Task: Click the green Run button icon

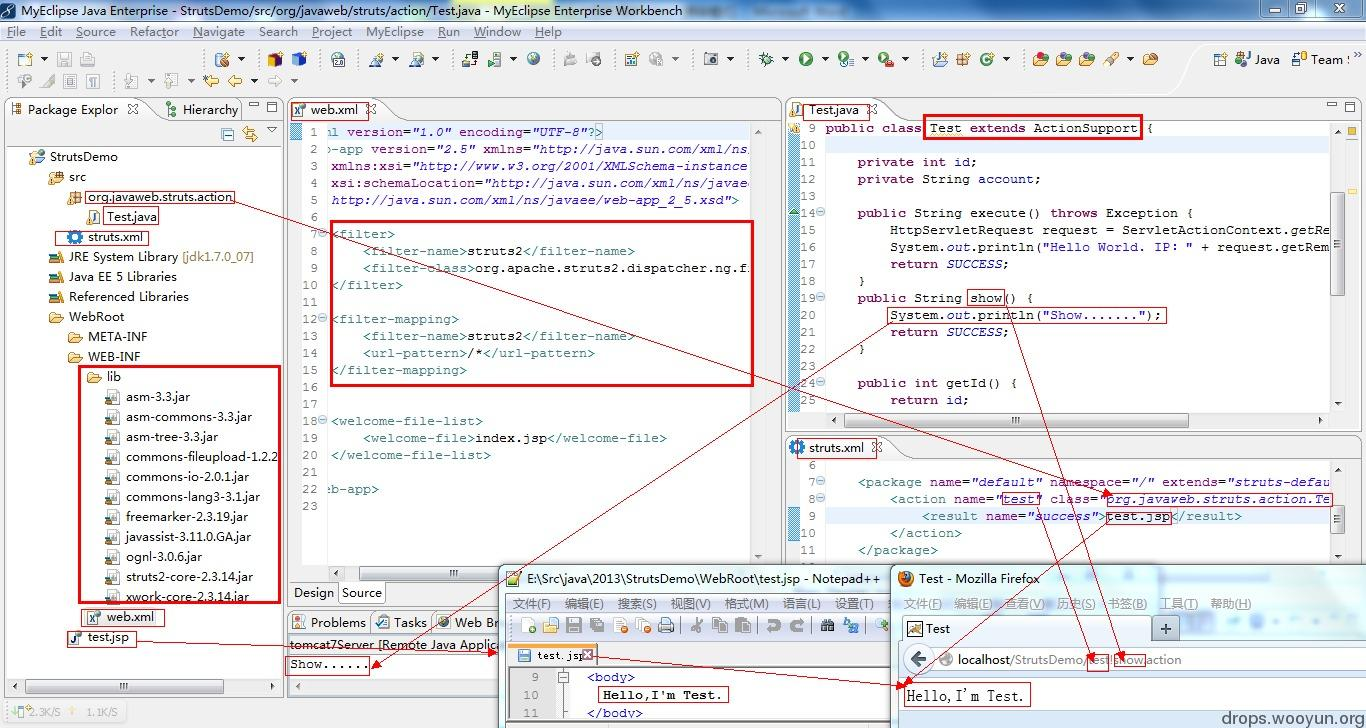Action: [806, 59]
